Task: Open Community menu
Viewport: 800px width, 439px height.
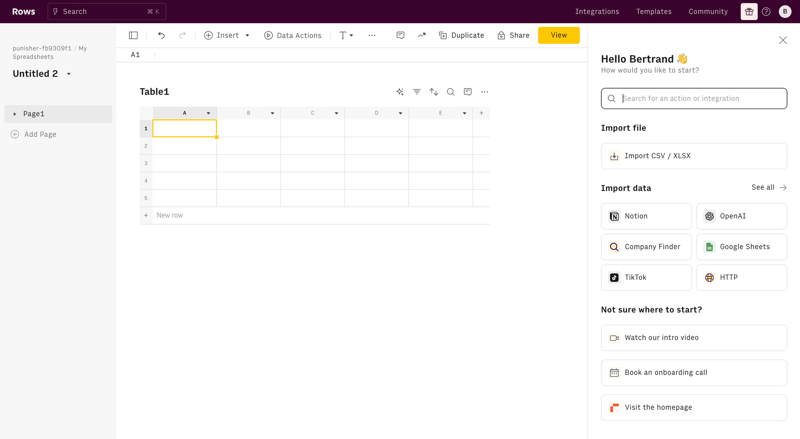Action: click(x=708, y=11)
